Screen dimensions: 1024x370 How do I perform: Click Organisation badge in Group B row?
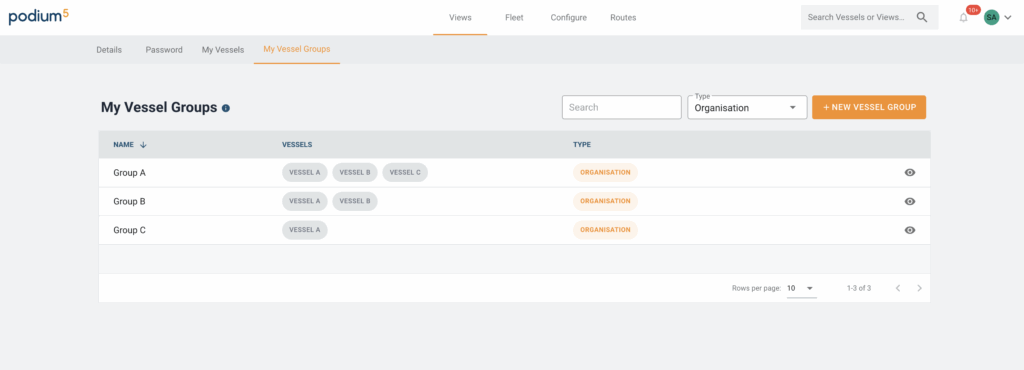[605, 201]
